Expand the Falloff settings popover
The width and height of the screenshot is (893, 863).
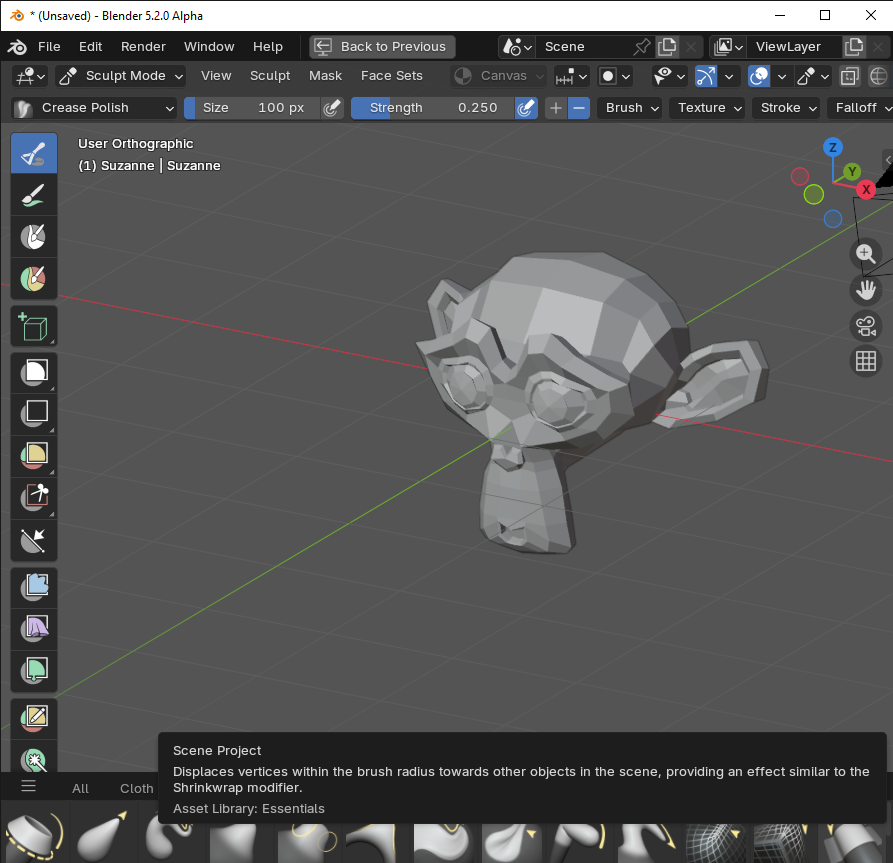(862, 108)
